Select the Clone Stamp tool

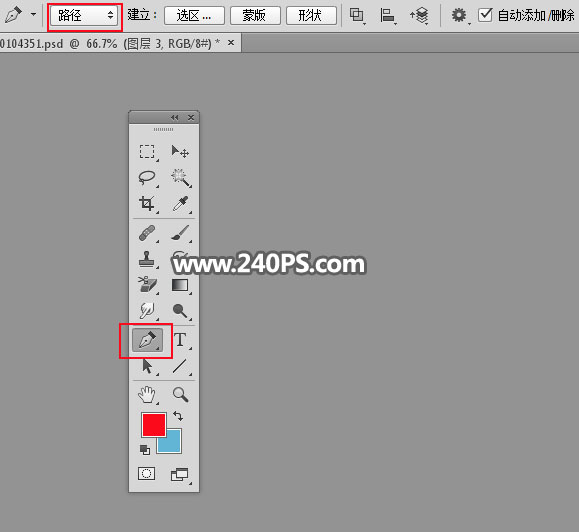[x=147, y=259]
